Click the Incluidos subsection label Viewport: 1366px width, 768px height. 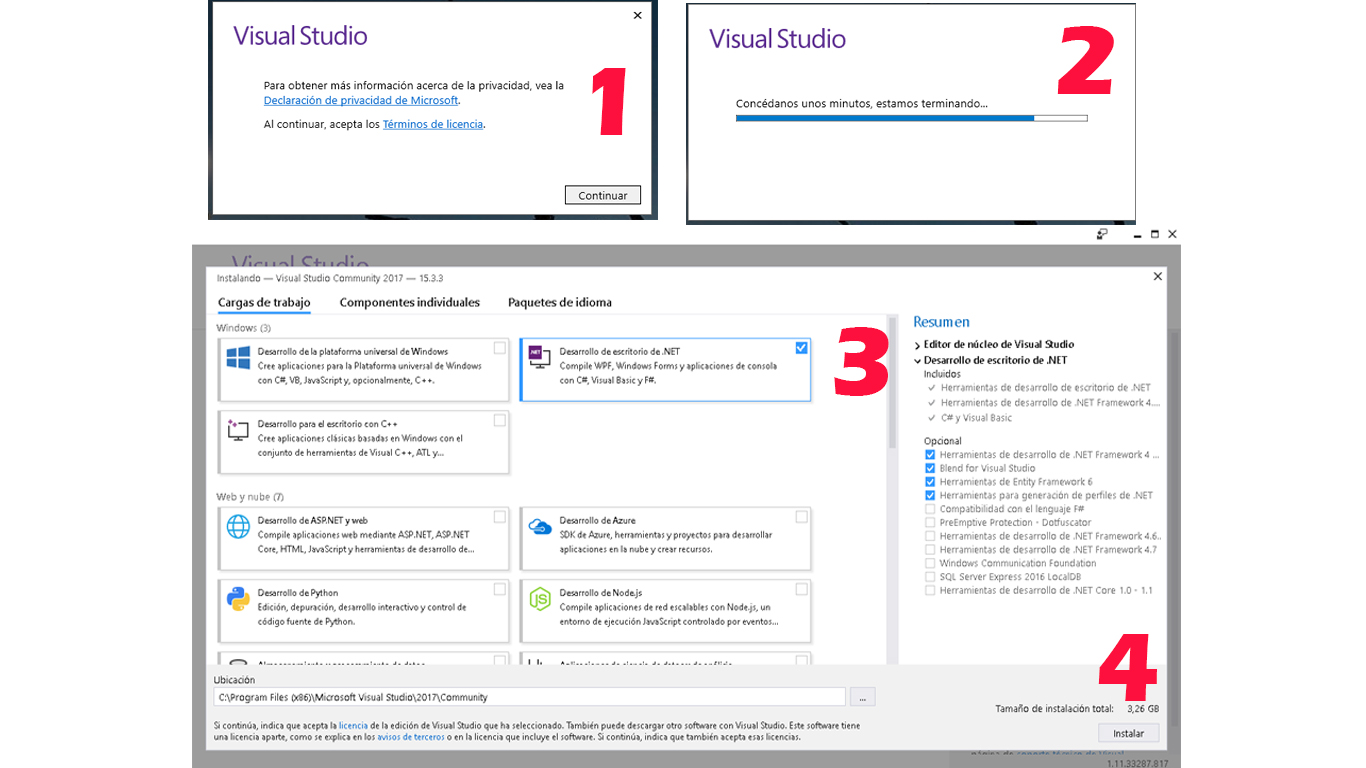click(x=942, y=374)
